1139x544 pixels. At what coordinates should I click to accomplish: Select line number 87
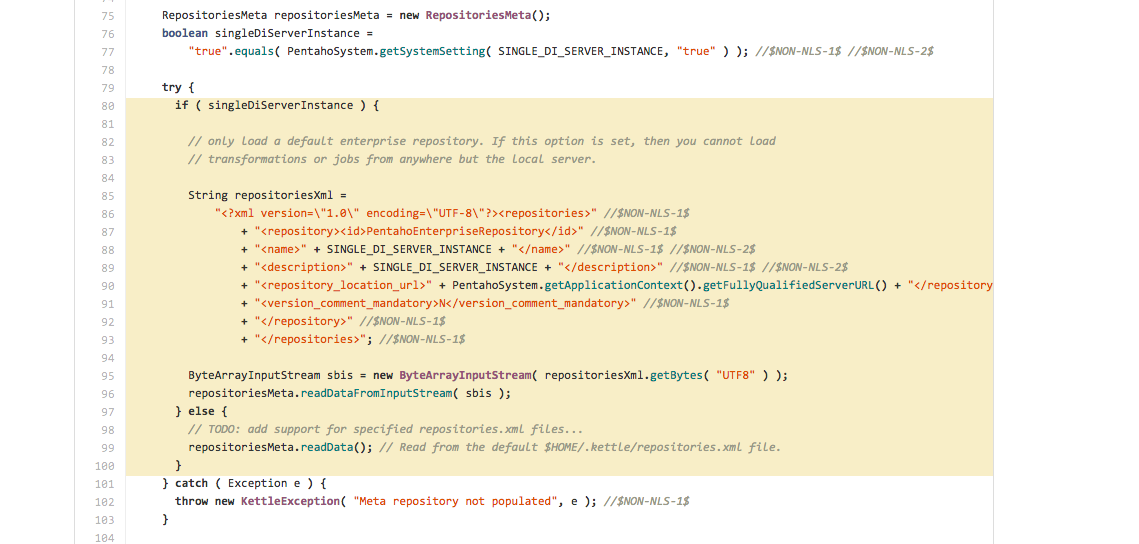pyautogui.click(x=108, y=232)
